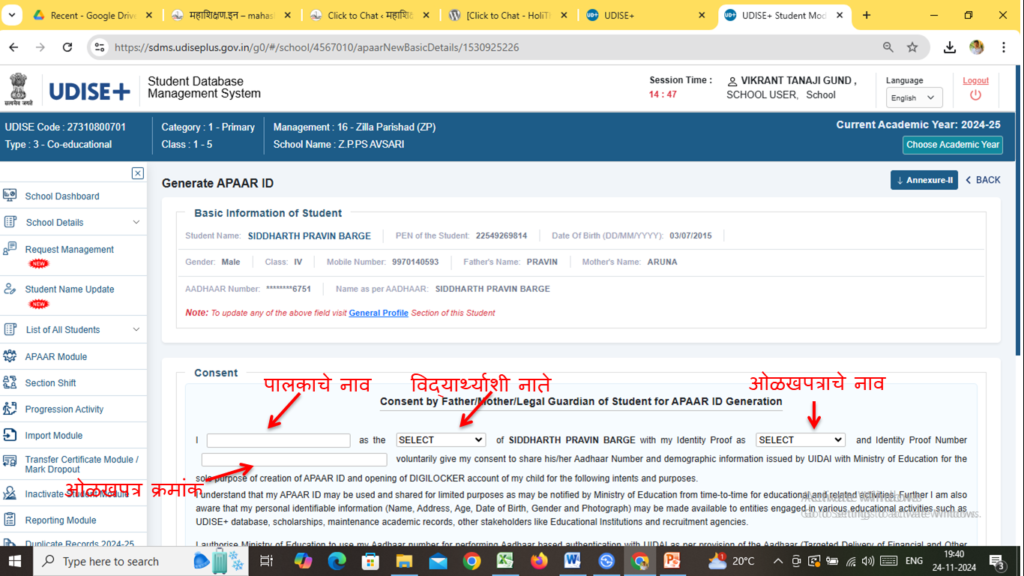Click the School Details sidebar icon
The image size is (1024, 576).
click(10, 222)
